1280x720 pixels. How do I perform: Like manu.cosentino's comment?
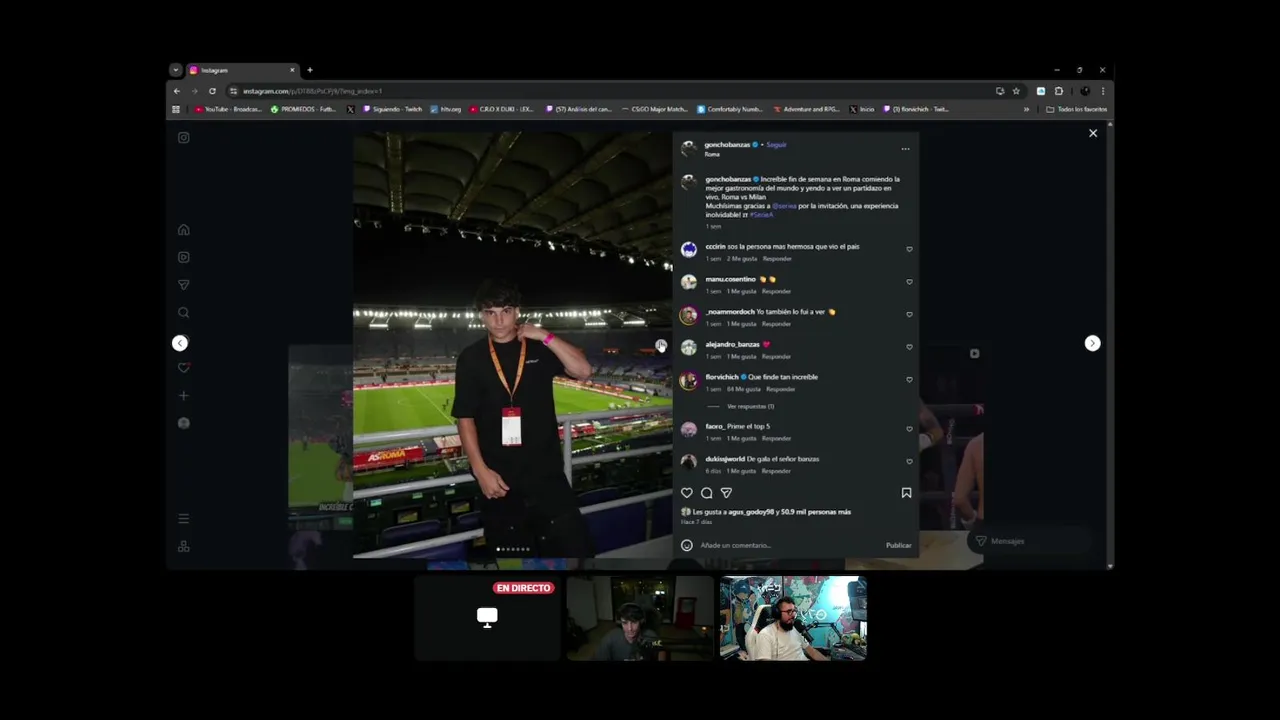tap(909, 282)
